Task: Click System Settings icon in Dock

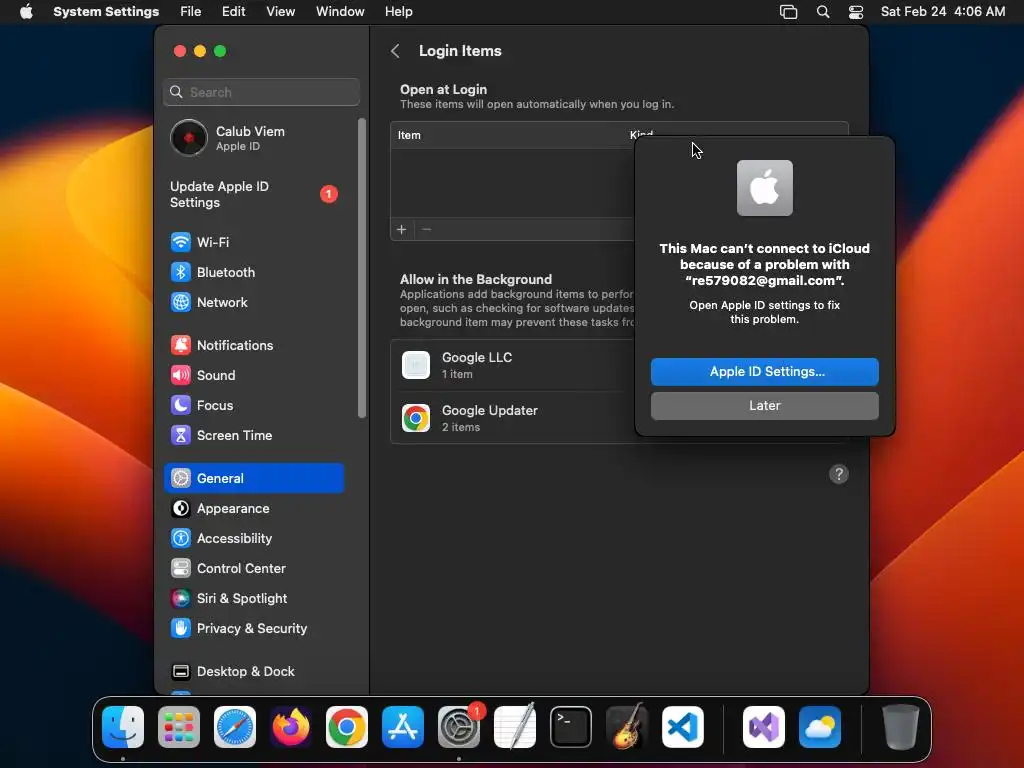Action: [458, 727]
